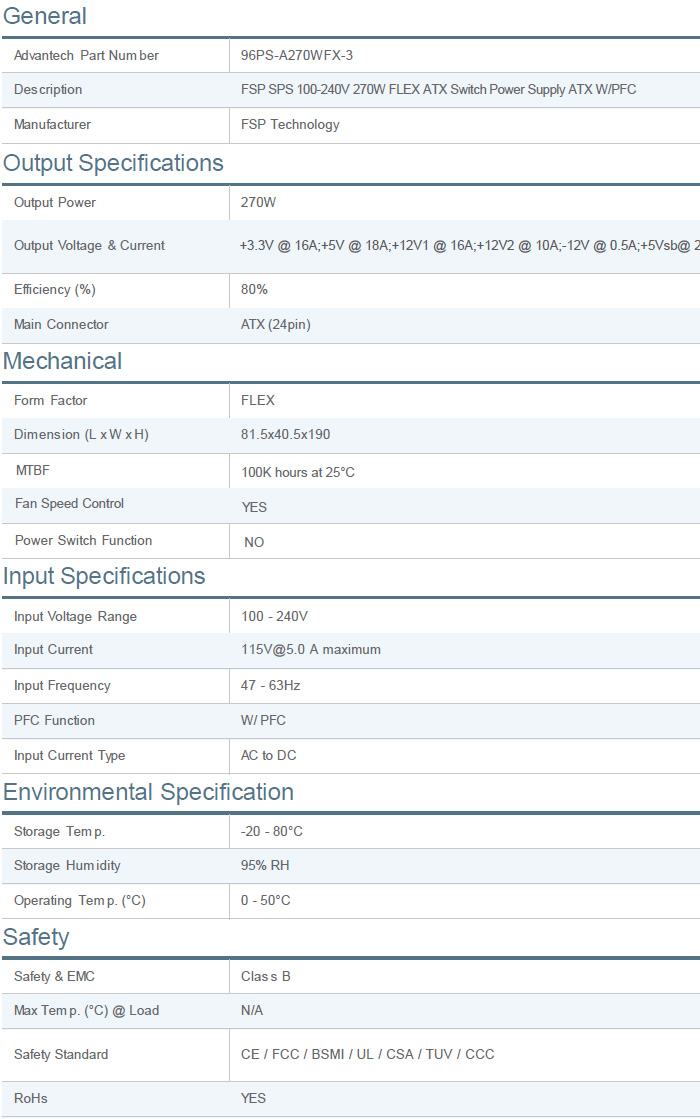700x1119 pixels.
Task: Click the Fan Speed Control label
Action: pyautogui.click(x=70, y=504)
